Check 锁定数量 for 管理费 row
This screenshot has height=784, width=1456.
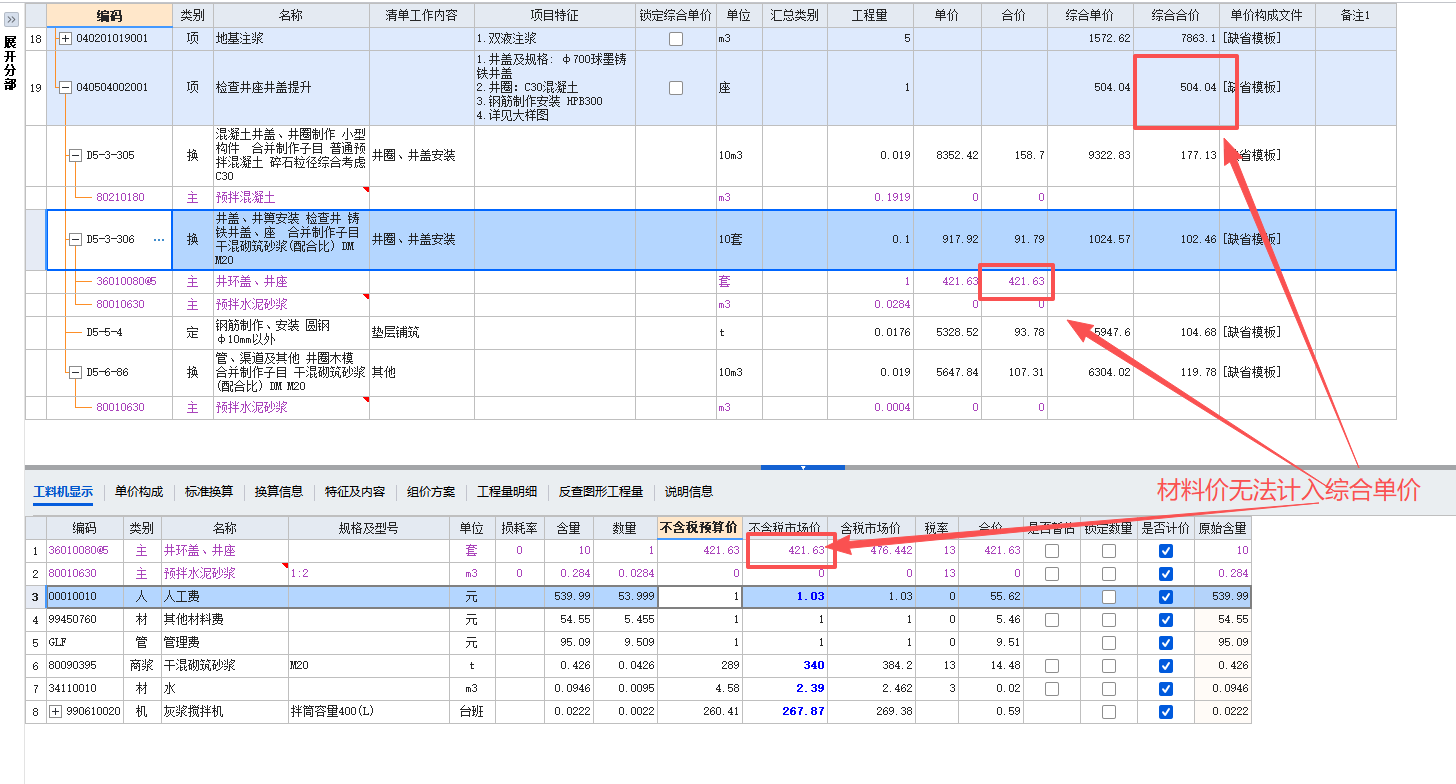[x=1108, y=643]
